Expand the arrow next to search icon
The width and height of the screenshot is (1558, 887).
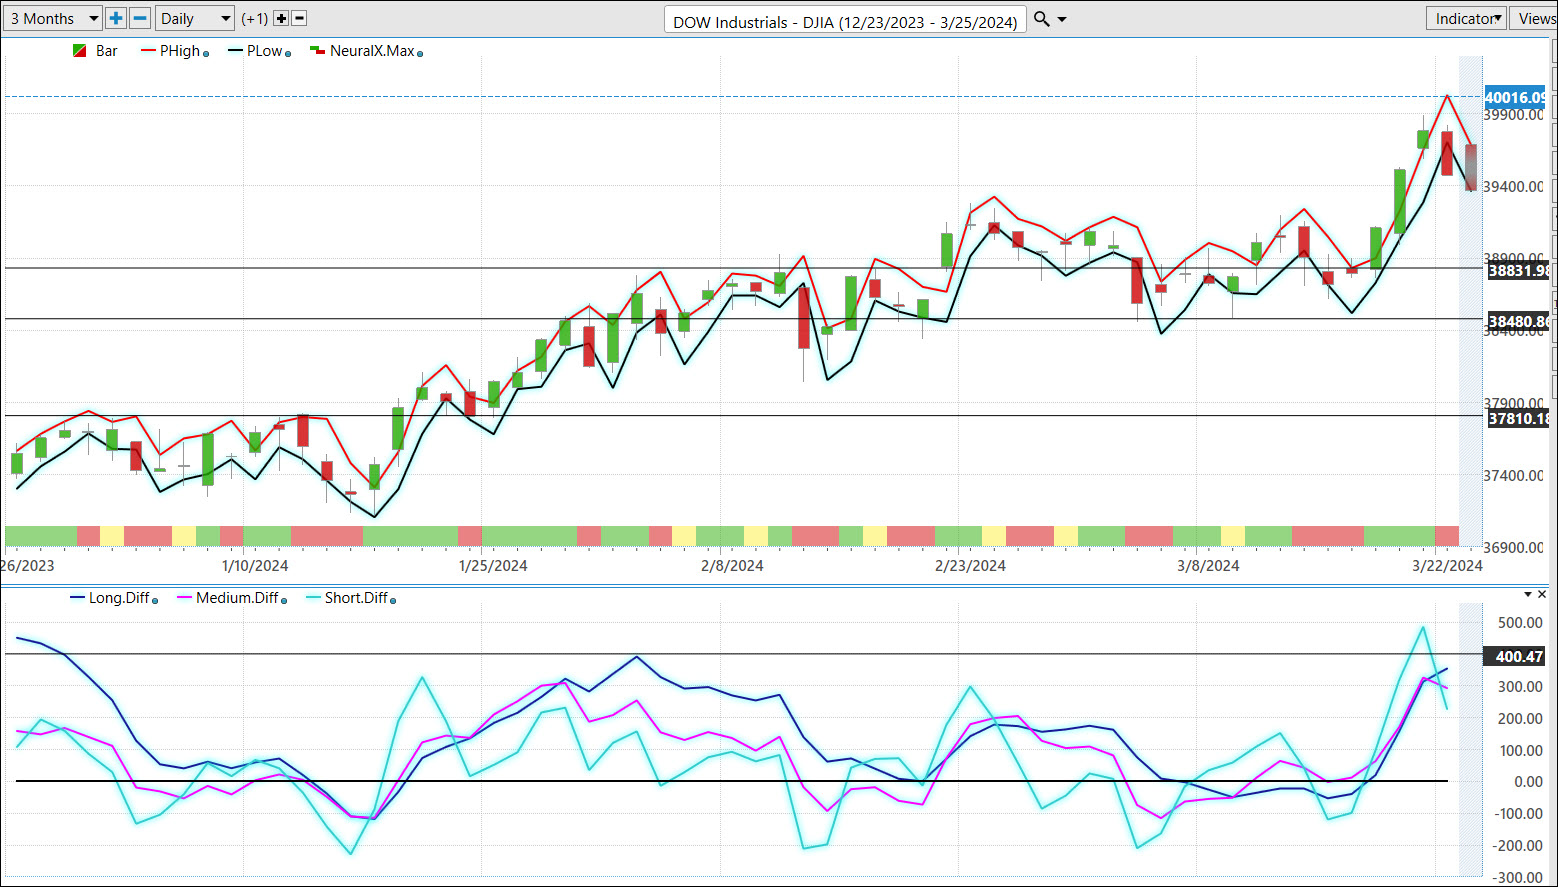click(x=1062, y=20)
